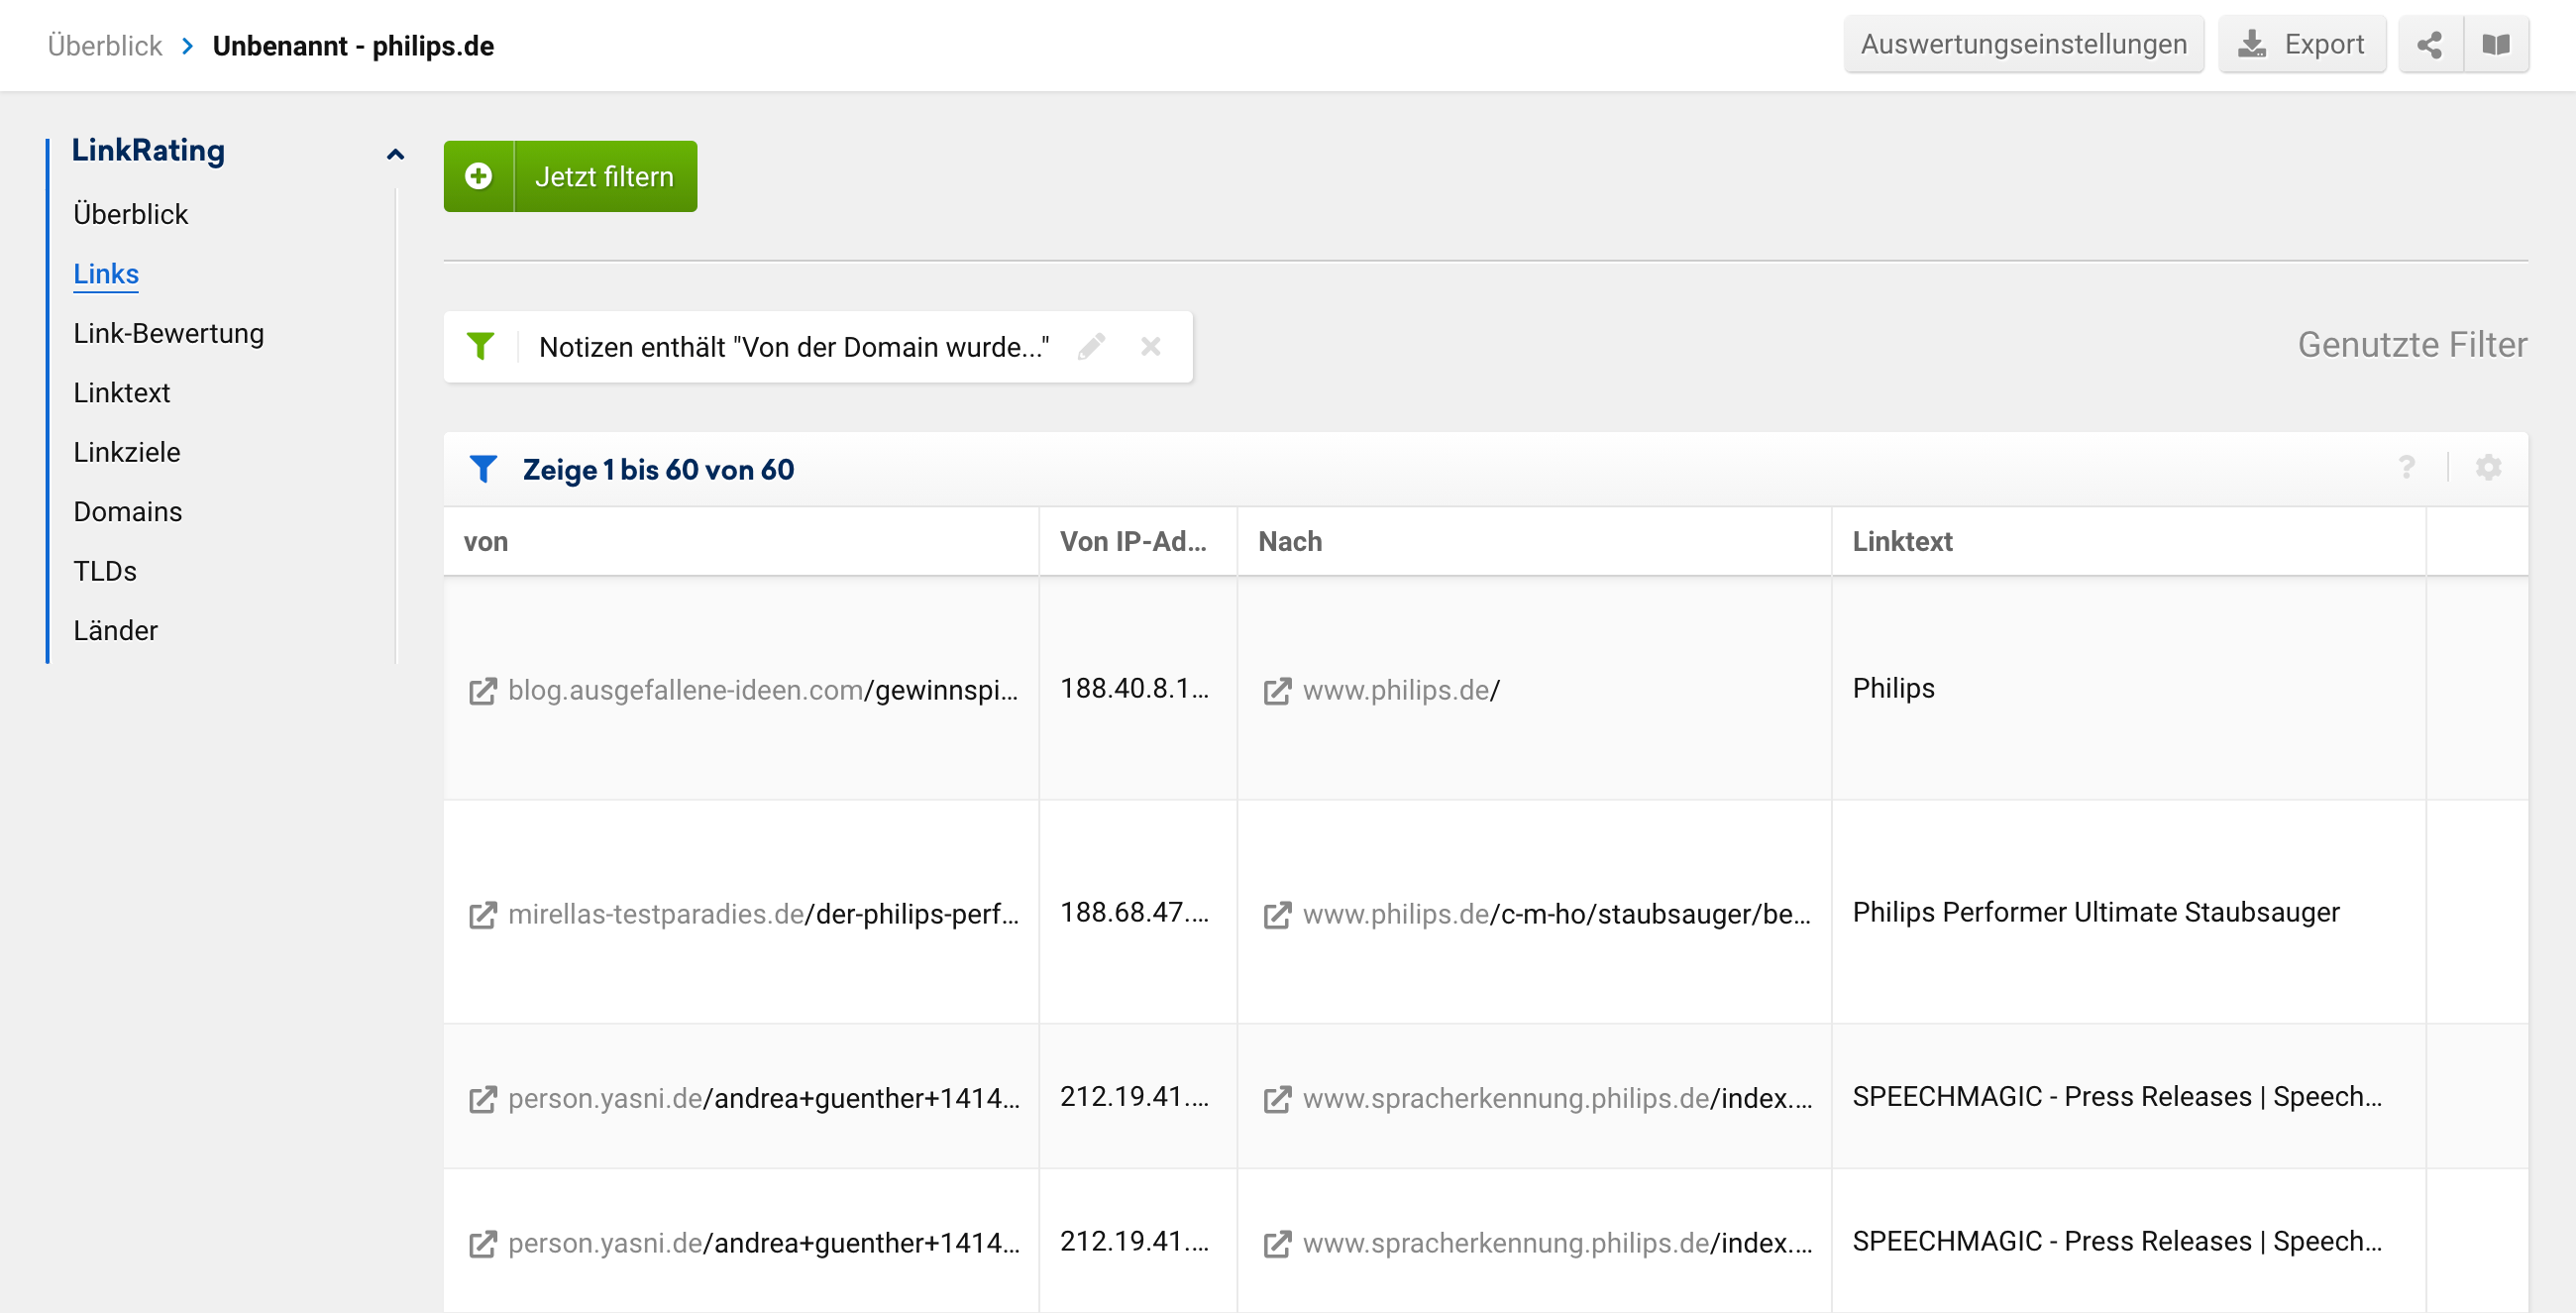Viewport: 2576px width, 1313px height.
Task: Sort by the Linktext column header
Action: pyautogui.click(x=1901, y=541)
